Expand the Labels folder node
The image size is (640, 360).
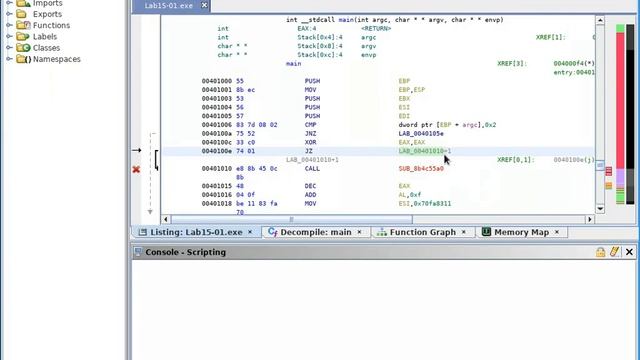(x=9, y=36)
